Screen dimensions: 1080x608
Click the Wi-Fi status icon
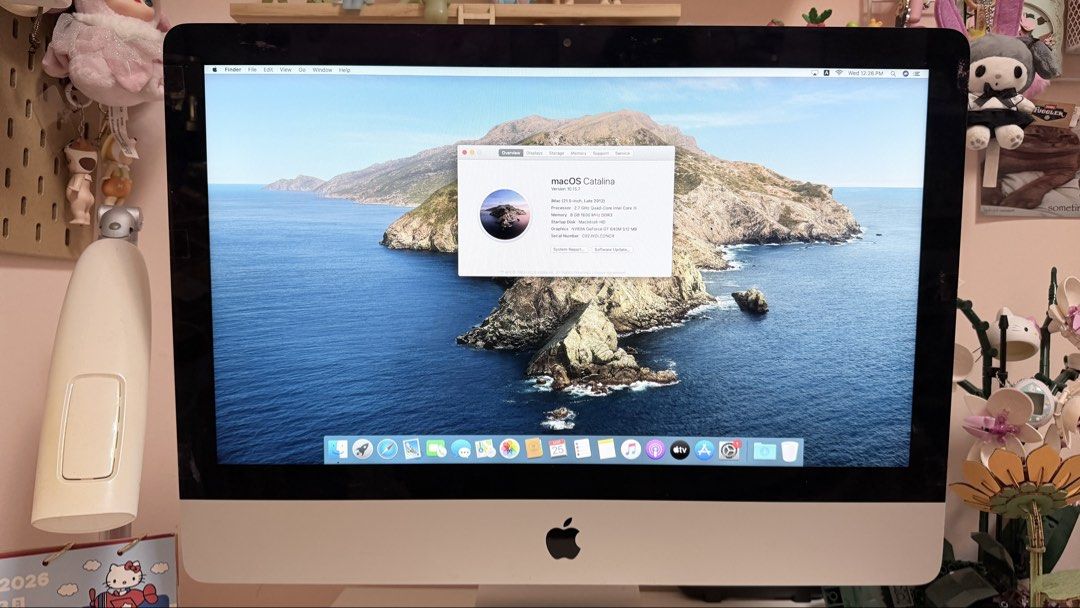(839, 72)
